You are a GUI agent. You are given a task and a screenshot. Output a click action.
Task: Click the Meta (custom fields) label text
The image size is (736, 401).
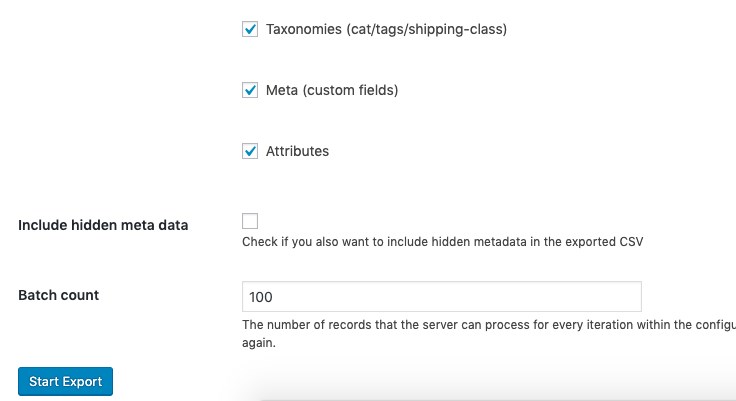tap(332, 90)
